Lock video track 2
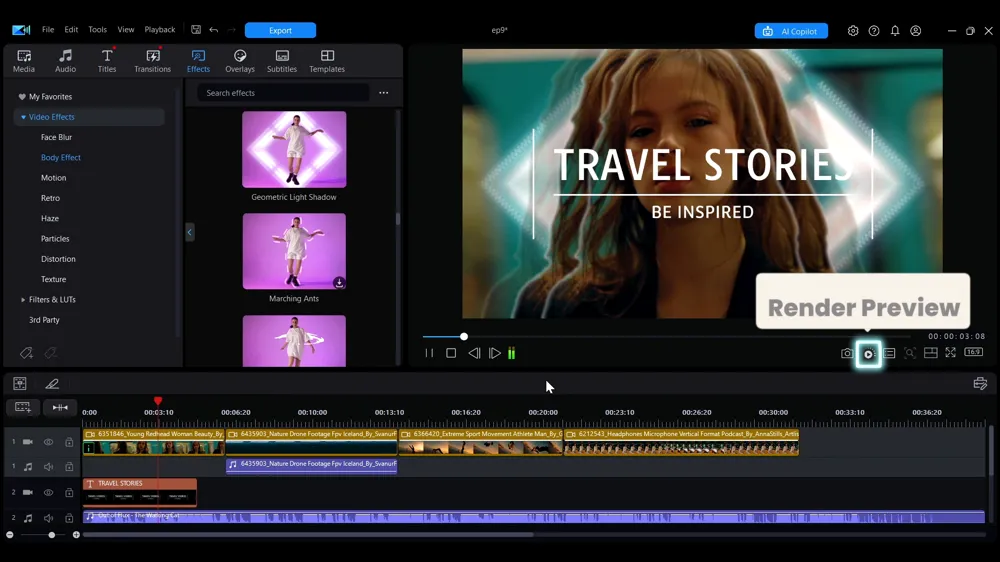 coord(69,492)
